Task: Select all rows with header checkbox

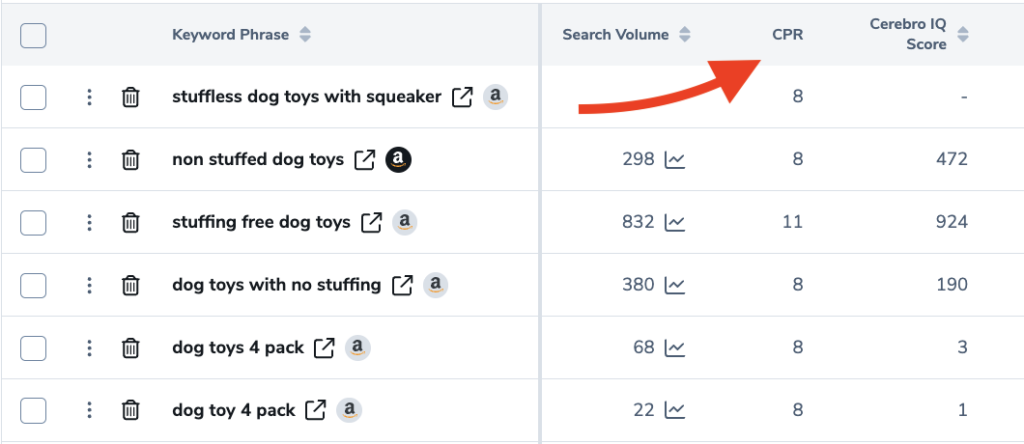Action: point(33,35)
